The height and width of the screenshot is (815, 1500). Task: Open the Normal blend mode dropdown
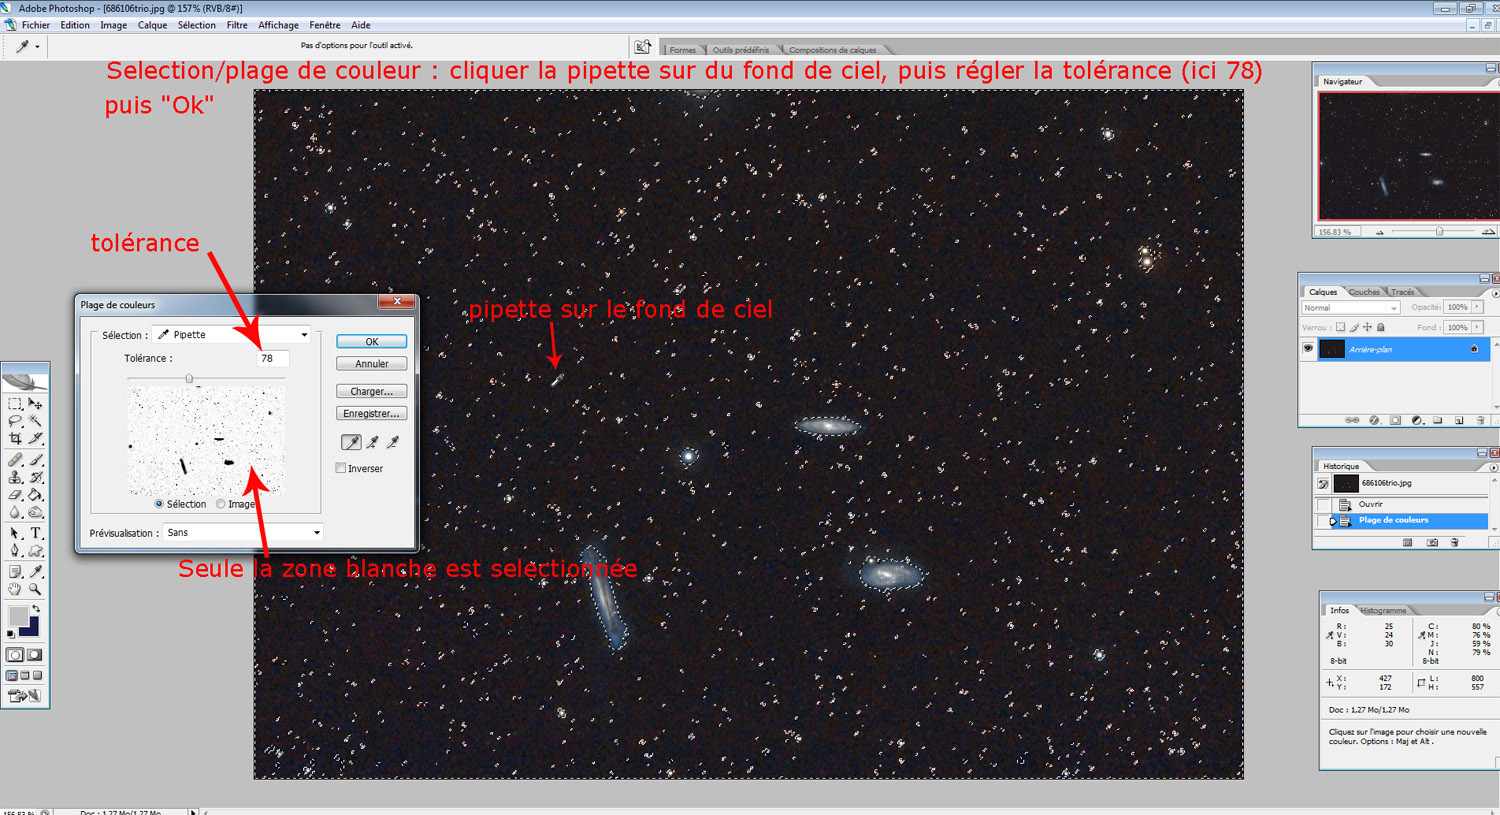coord(1350,308)
